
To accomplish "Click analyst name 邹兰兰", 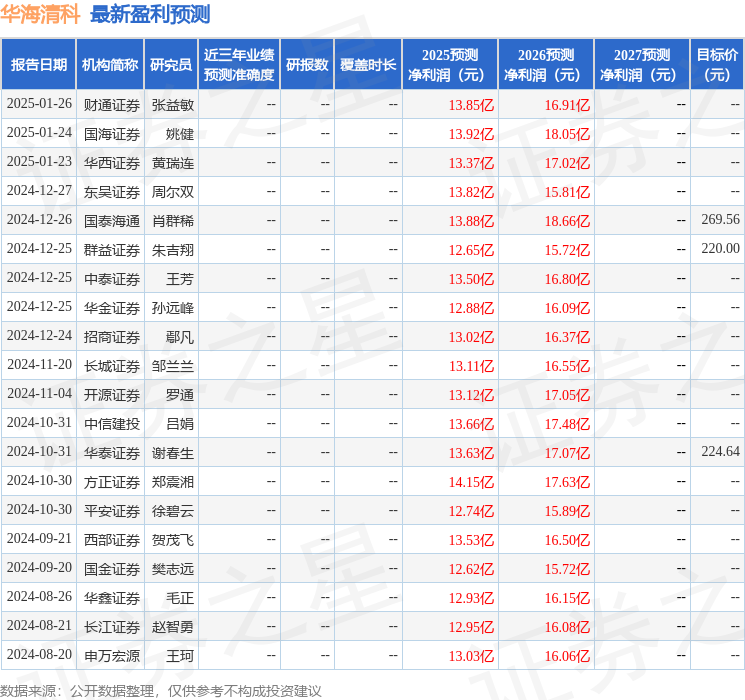I will coord(173,366).
